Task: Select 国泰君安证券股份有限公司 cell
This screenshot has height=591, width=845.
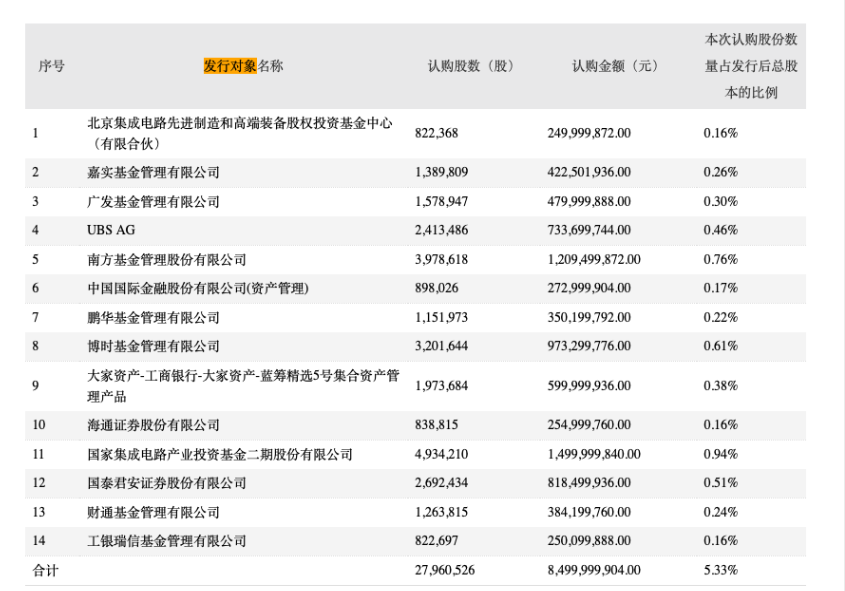Action: (x=167, y=483)
